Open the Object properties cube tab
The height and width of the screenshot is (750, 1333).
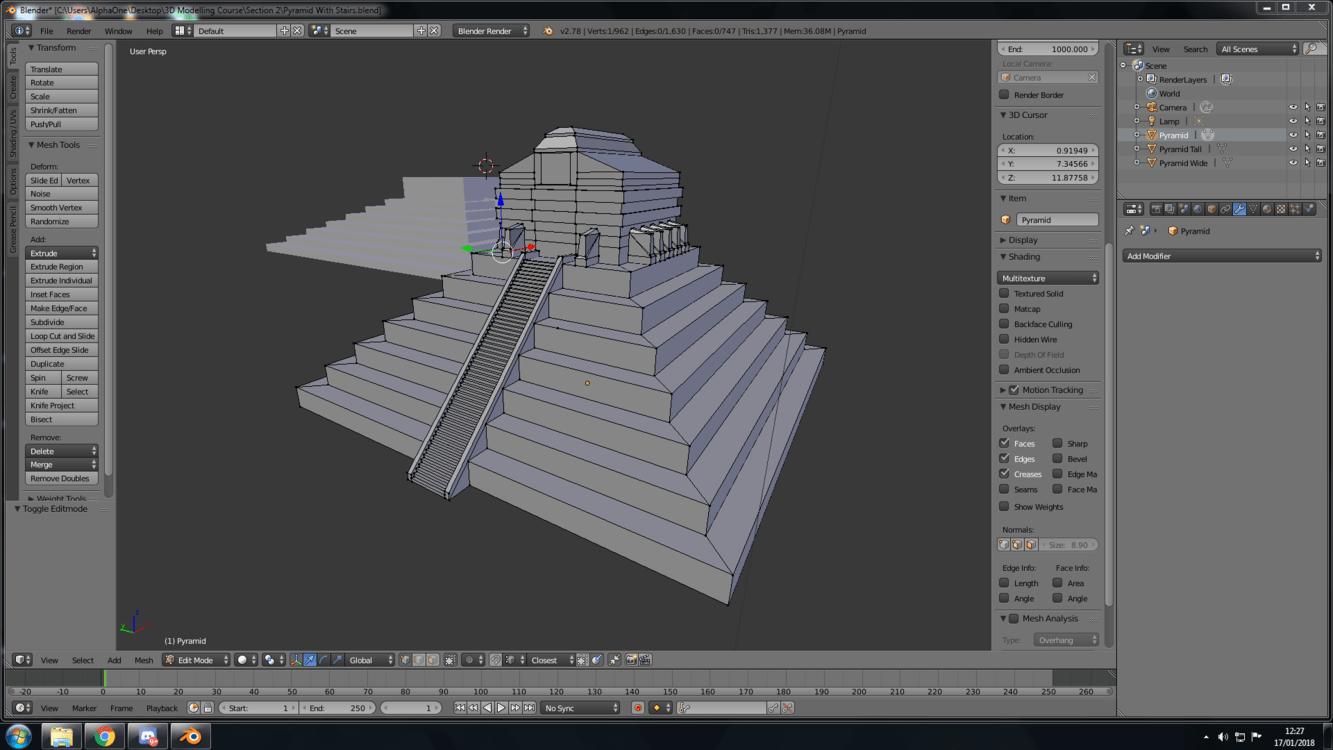click(1212, 209)
